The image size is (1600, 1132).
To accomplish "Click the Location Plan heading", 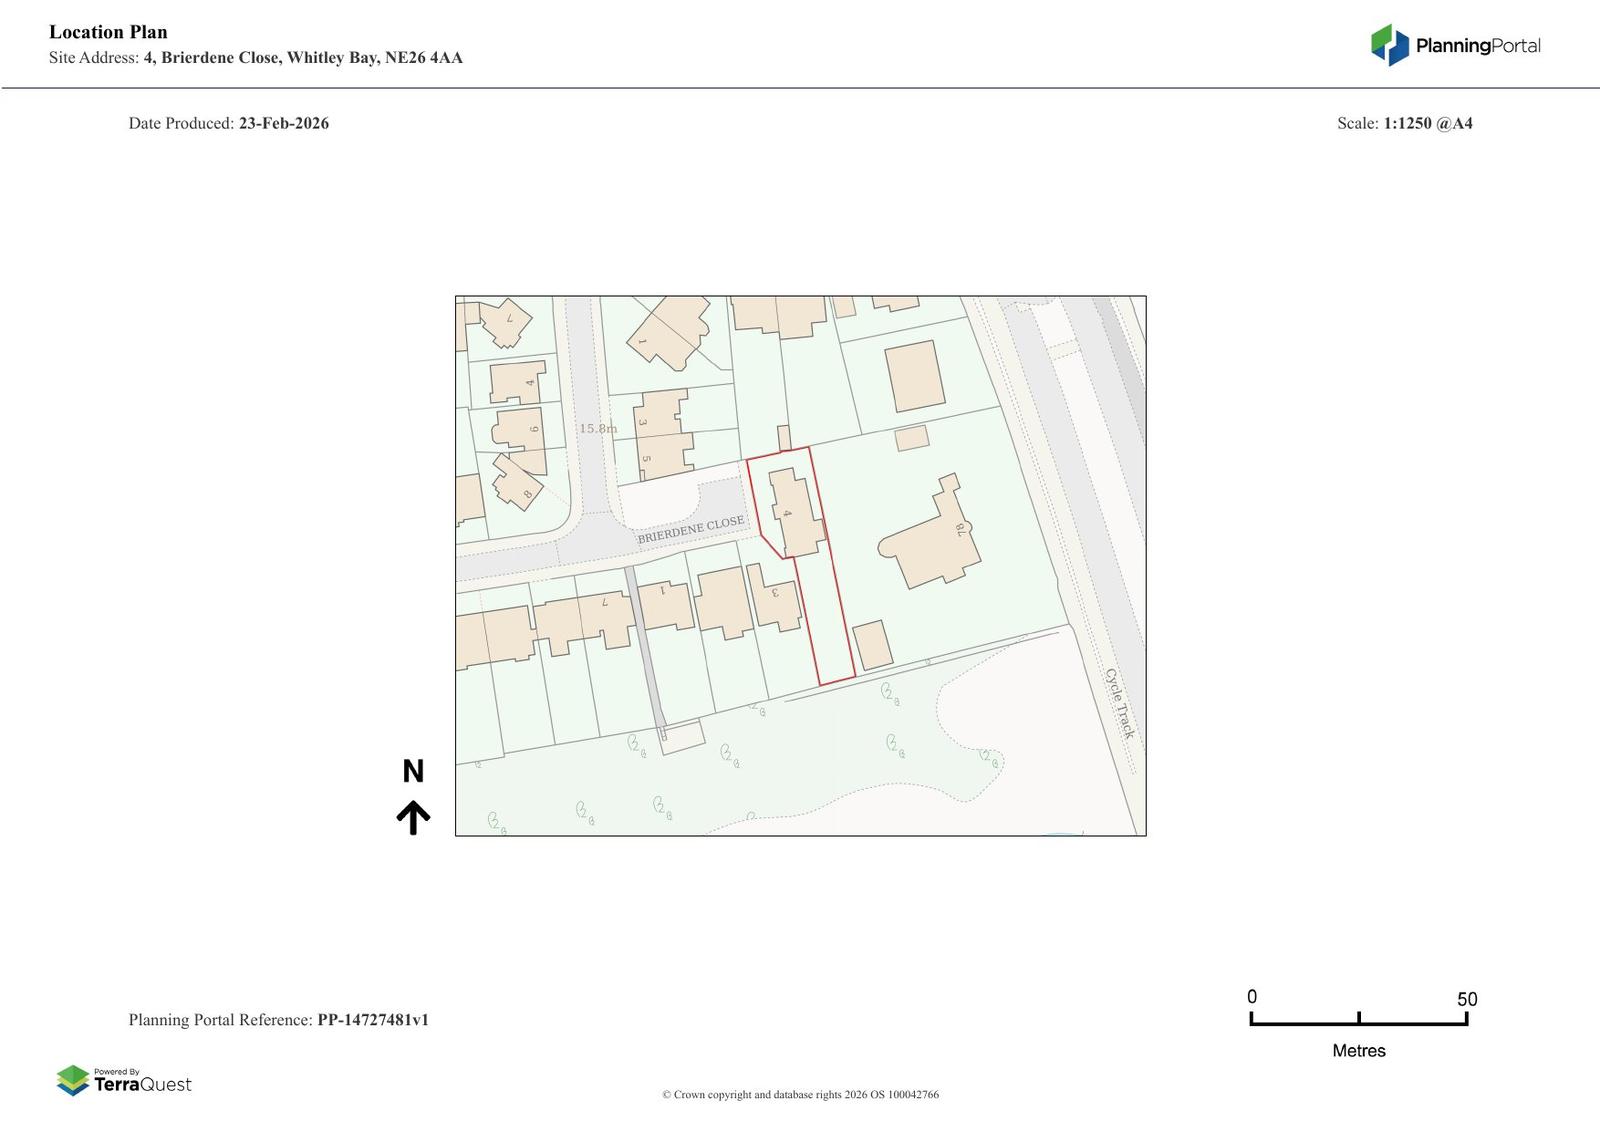I will [108, 32].
